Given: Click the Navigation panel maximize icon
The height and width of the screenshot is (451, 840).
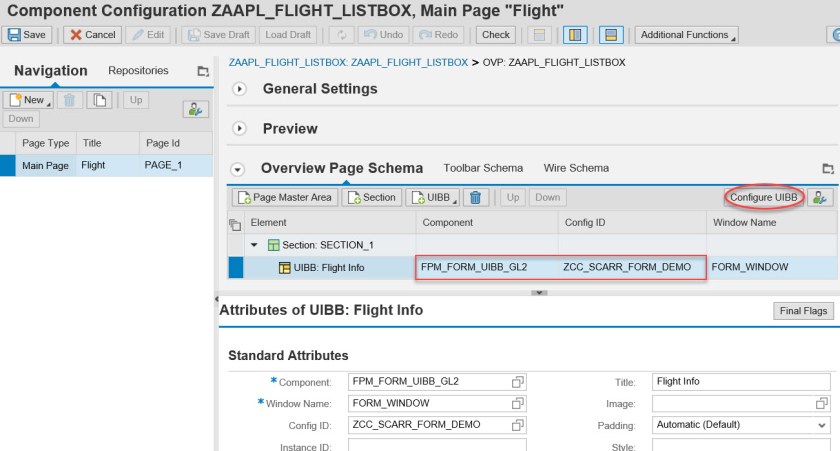Looking at the screenshot, I should coord(203,71).
